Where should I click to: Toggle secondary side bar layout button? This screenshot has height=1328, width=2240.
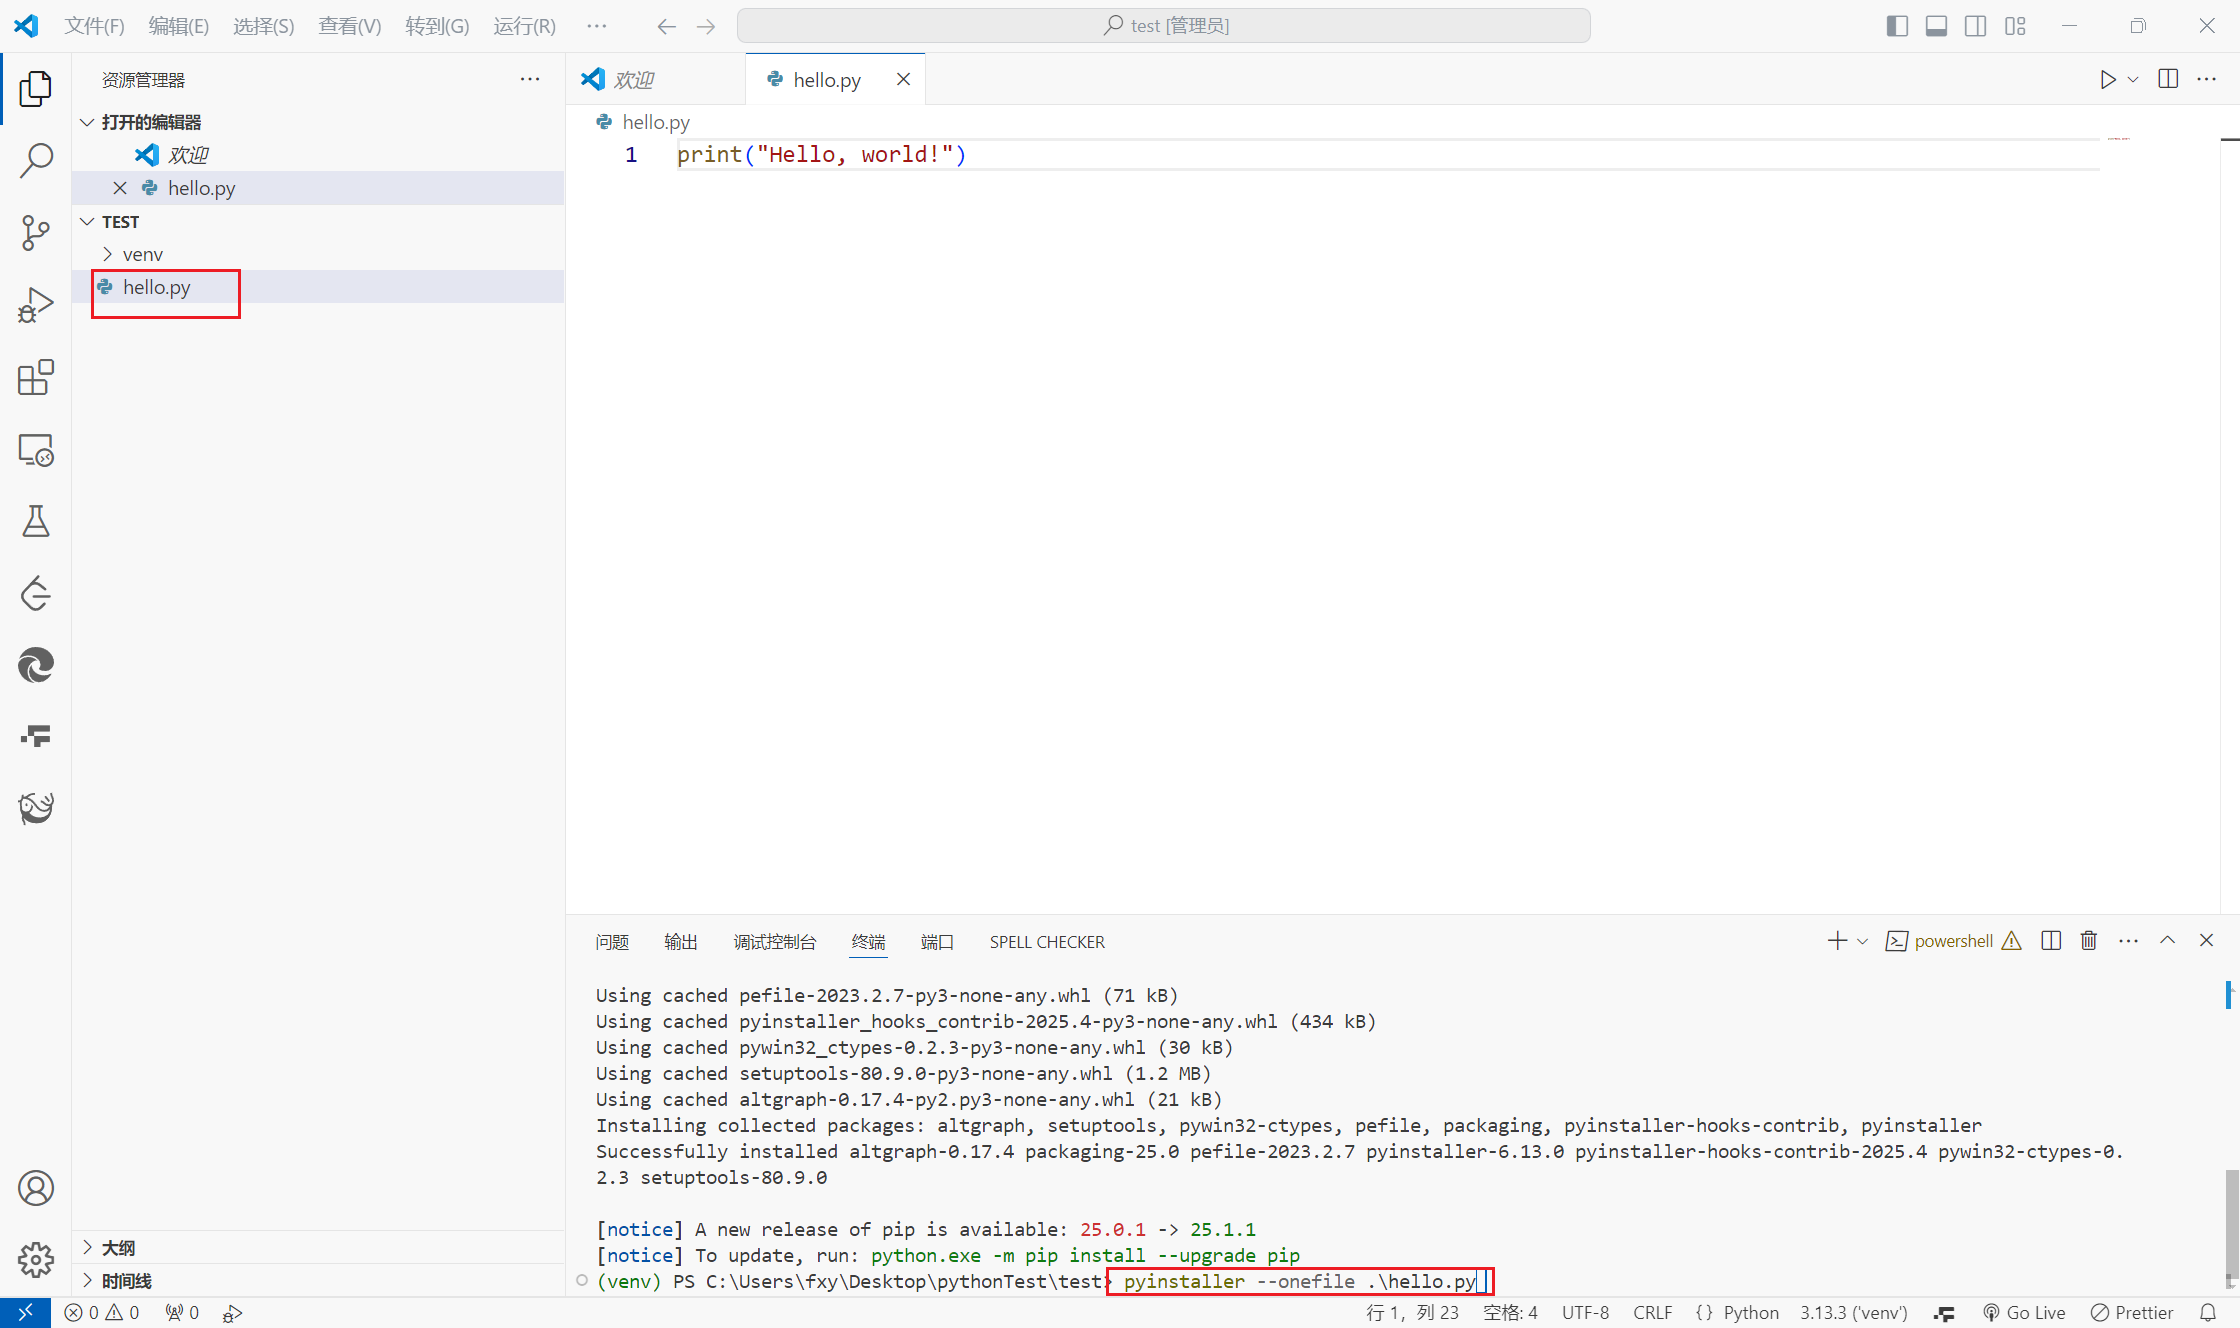point(1975,26)
